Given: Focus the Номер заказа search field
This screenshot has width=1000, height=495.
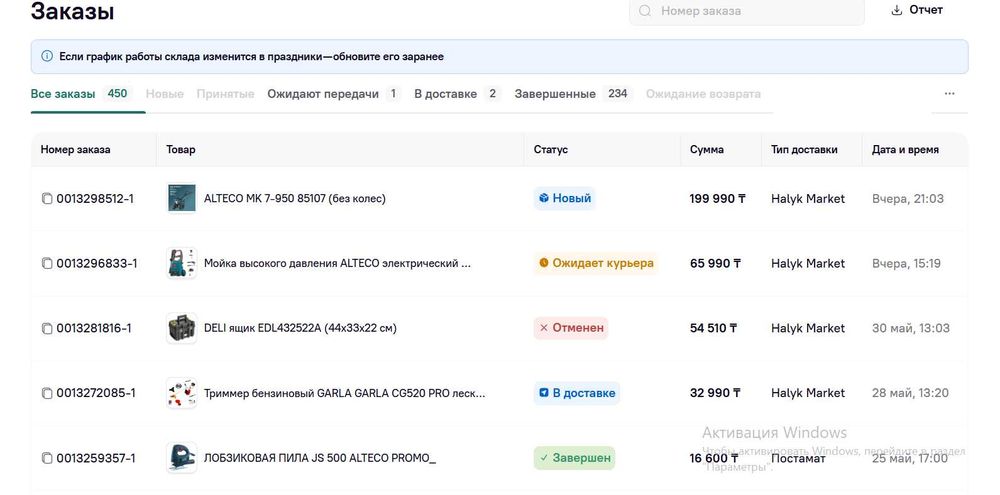Looking at the screenshot, I should (746, 11).
